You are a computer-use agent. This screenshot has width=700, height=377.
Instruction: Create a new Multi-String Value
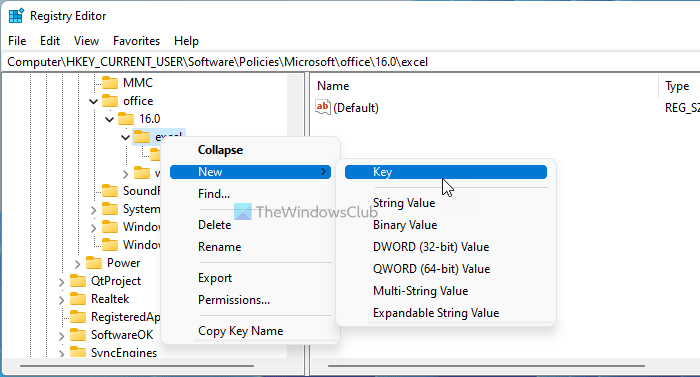(x=446, y=291)
